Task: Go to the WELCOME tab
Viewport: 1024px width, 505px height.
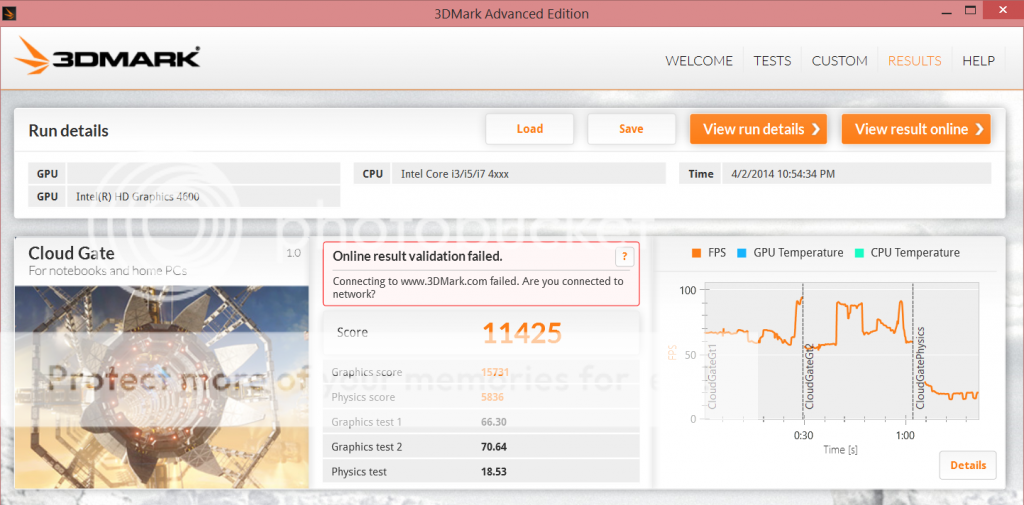Action: pyautogui.click(x=699, y=61)
